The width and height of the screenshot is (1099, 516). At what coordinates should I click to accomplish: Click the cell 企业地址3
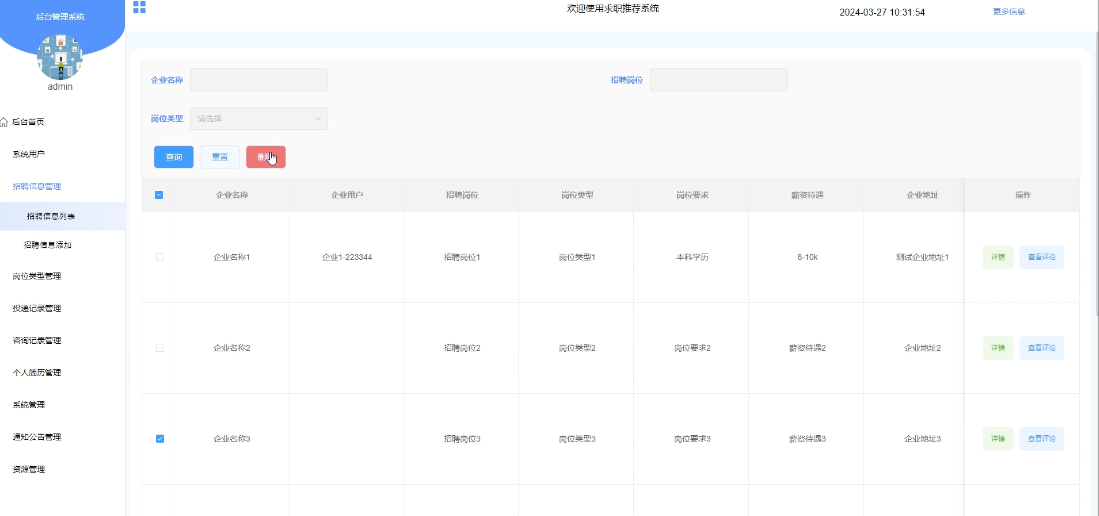pos(922,439)
